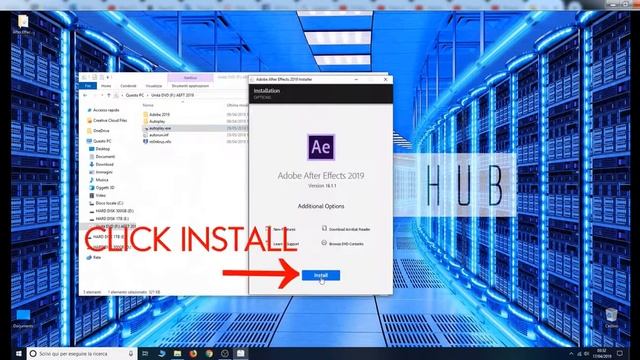This screenshot has width=640, height=360.
Task: Open Firefox from taskbar
Action: [193, 353]
